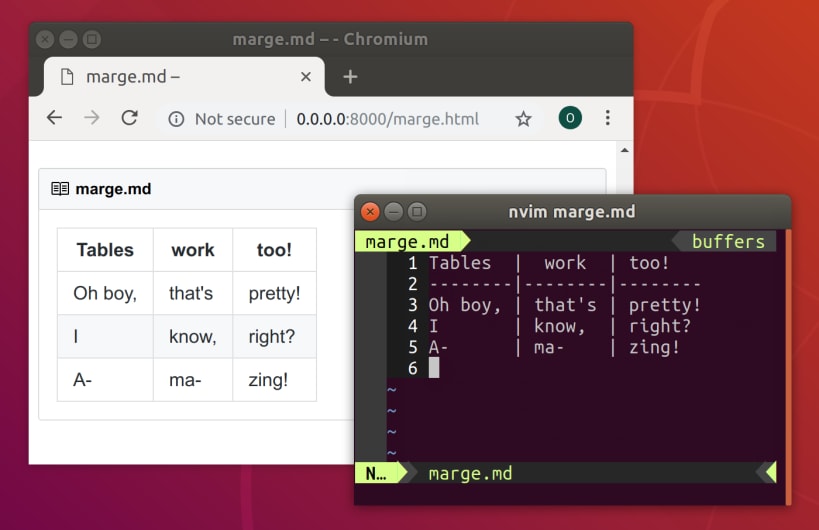Click the ma- cell in rendered table
The image size is (819, 530).
[x=193, y=380]
